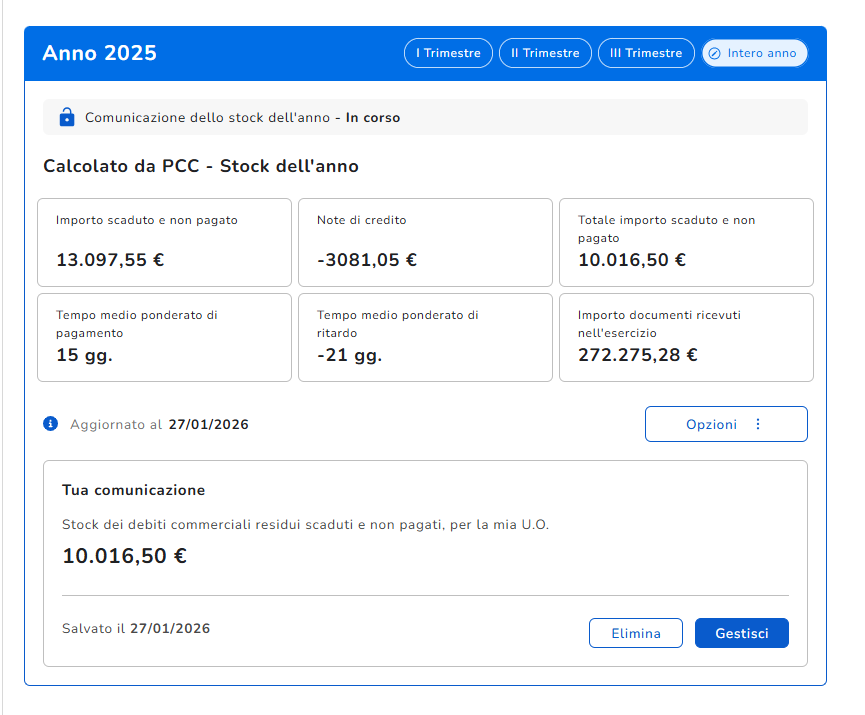This screenshot has height=715, width=865.
Task: Click the Comunicazione dello stock status banner
Action: [425, 117]
